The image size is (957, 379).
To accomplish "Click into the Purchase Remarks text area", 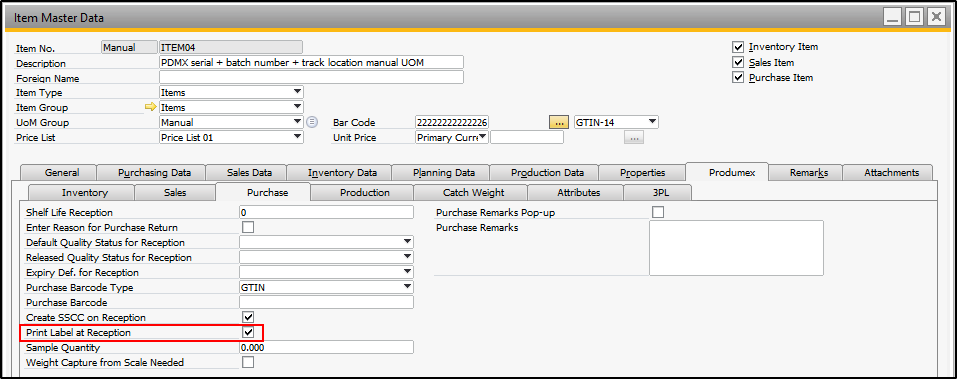I will coord(736,248).
